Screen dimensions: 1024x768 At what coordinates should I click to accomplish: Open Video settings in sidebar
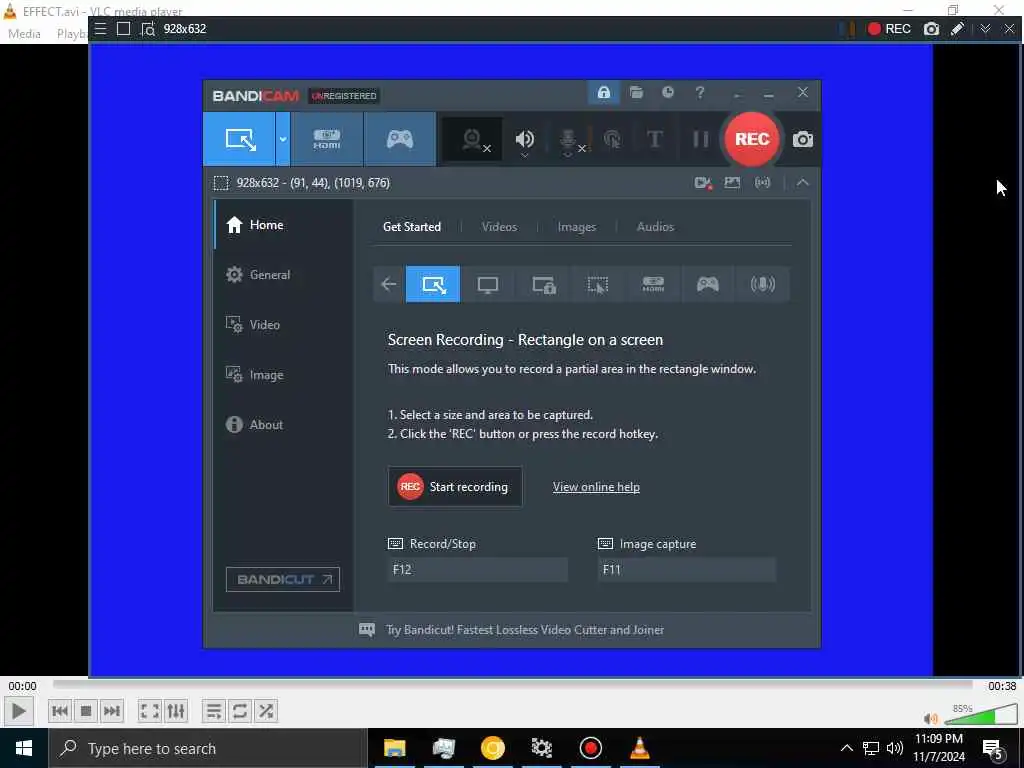[283, 325]
